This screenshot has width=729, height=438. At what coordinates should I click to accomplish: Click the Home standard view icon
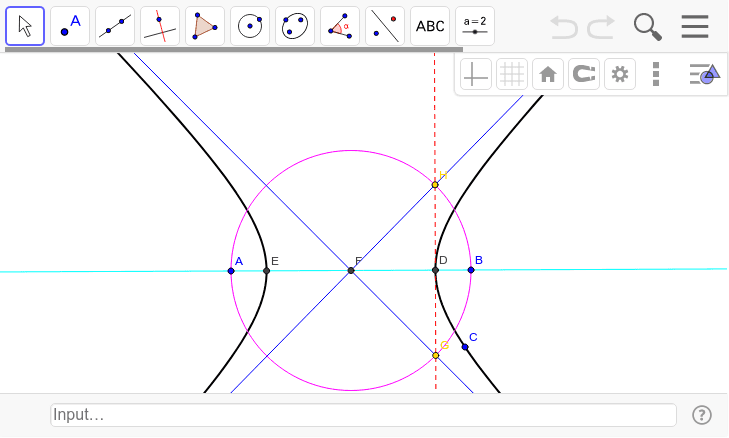click(x=548, y=74)
